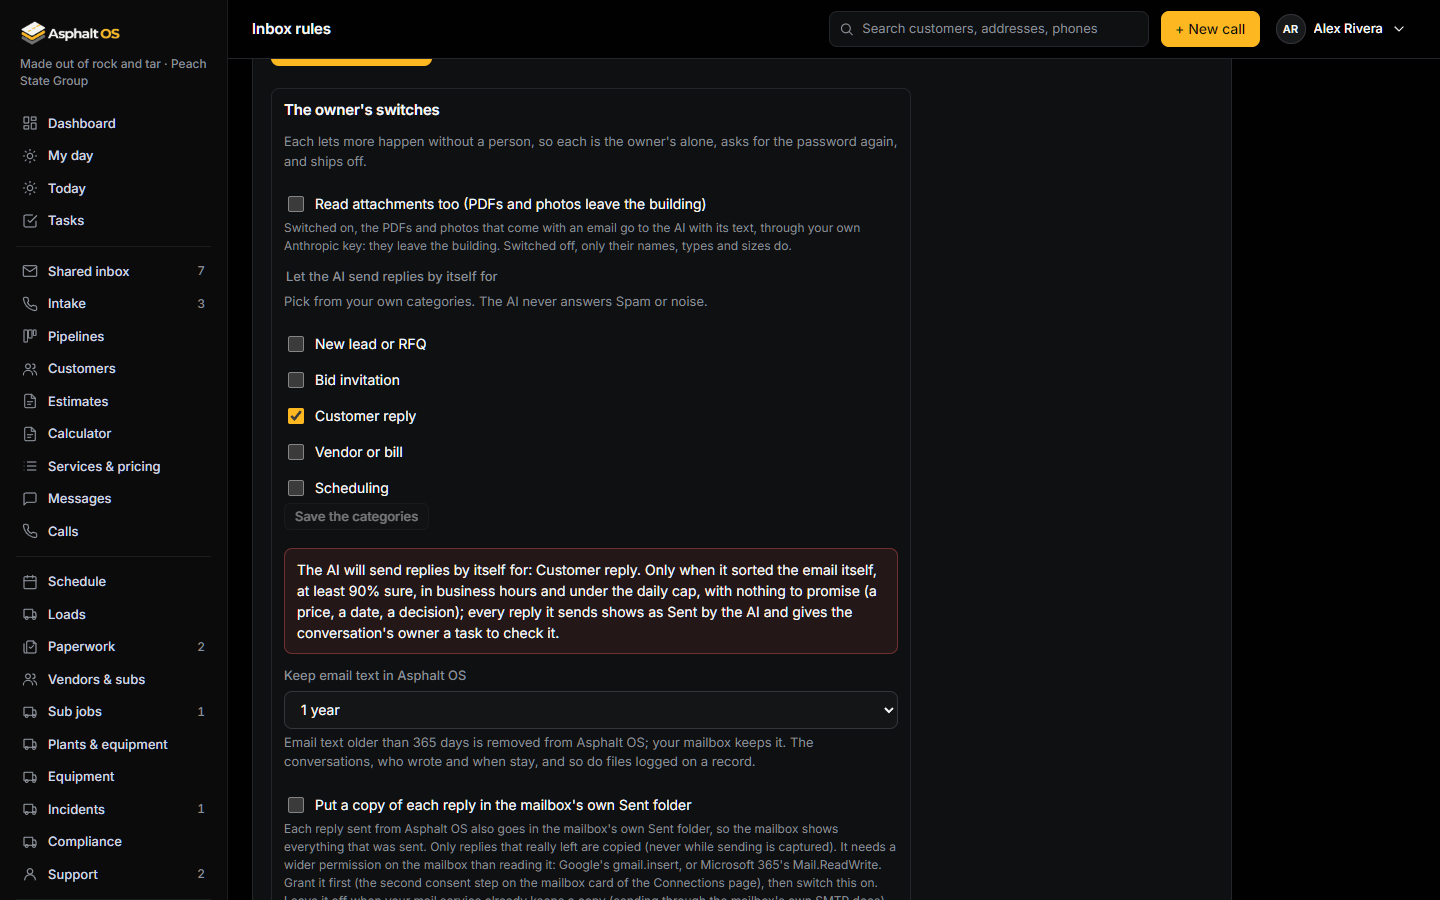Expand the Alex Rivera account menu chevron

point(1399,29)
